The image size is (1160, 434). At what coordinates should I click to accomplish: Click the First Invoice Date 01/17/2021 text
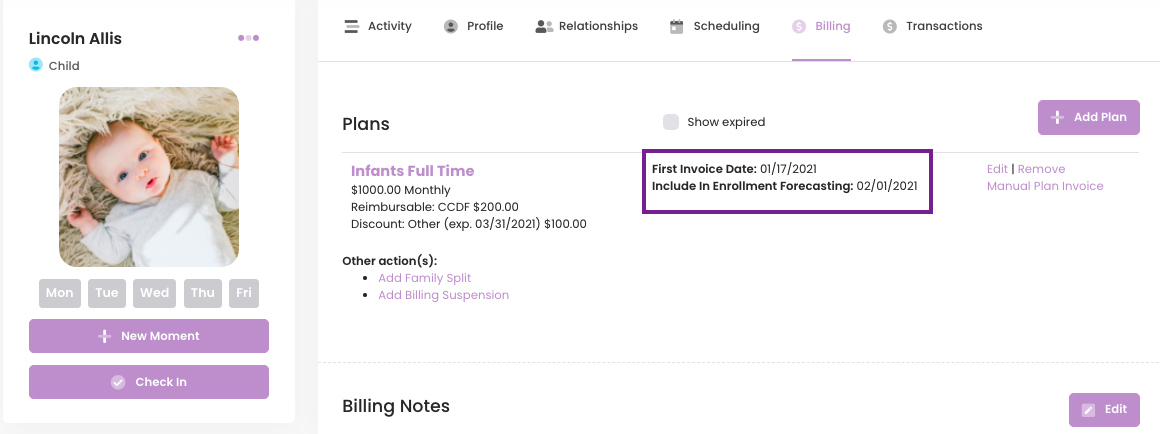(x=734, y=169)
